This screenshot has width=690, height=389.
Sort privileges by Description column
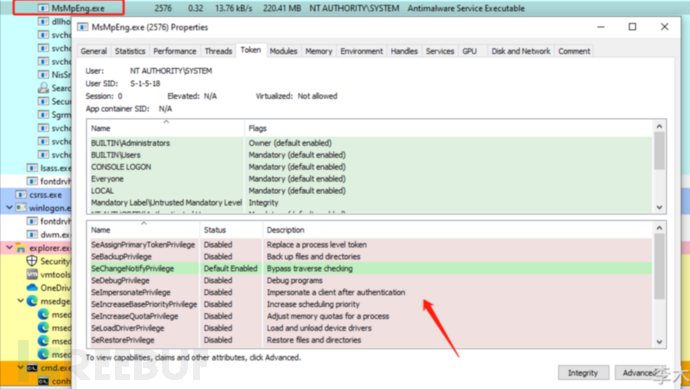[458, 230]
